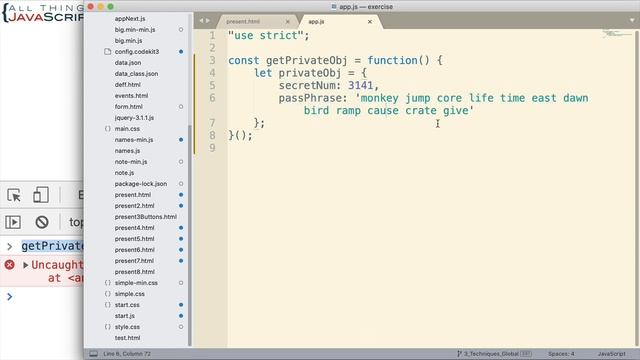Viewport: 640px width, 360px height.
Task: Select the inspect element icon in DevTools
Action: (x=14, y=195)
